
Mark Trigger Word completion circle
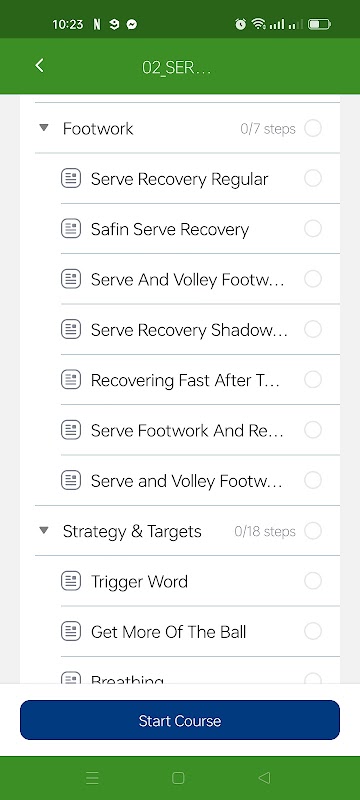click(x=313, y=581)
